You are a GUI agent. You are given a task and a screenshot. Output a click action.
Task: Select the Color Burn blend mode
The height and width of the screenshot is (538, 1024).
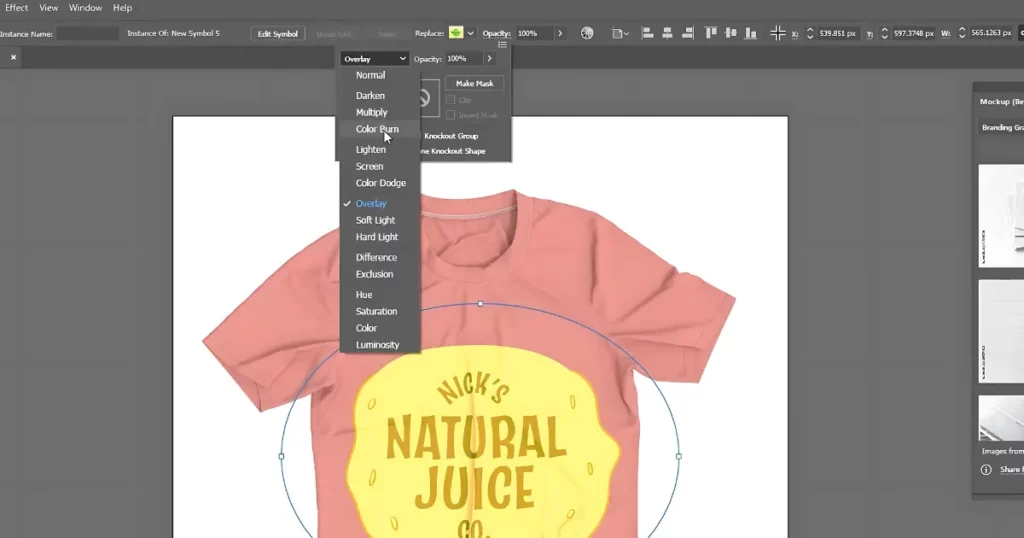point(379,129)
